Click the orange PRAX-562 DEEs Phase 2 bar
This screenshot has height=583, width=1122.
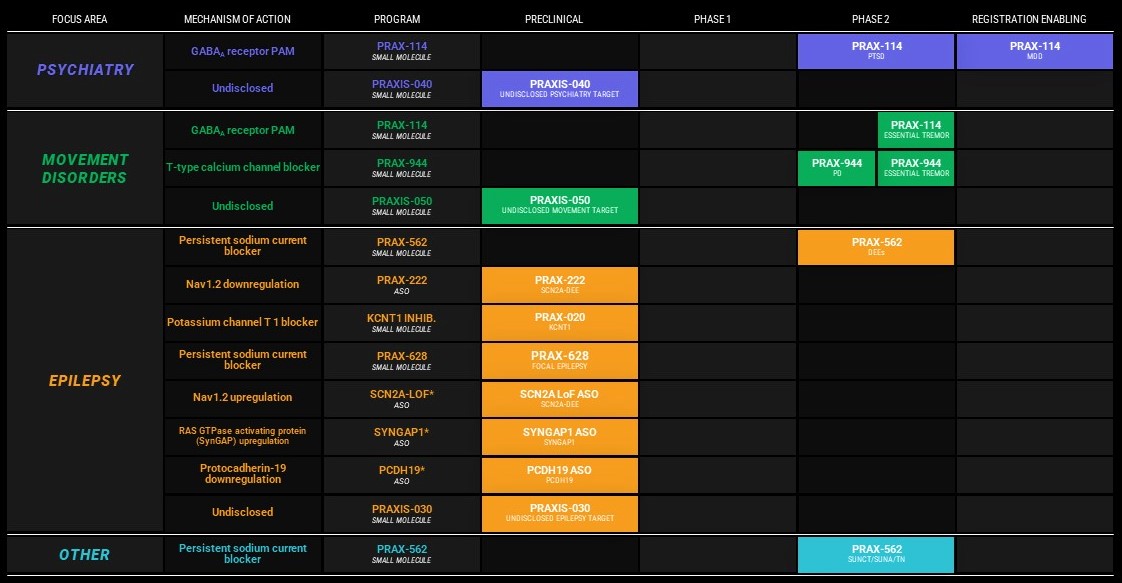(876, 247)
